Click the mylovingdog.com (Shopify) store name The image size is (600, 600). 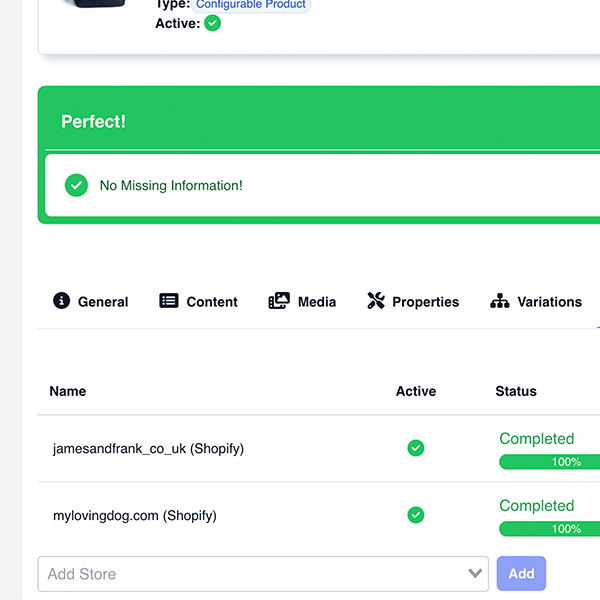point(135,516)
